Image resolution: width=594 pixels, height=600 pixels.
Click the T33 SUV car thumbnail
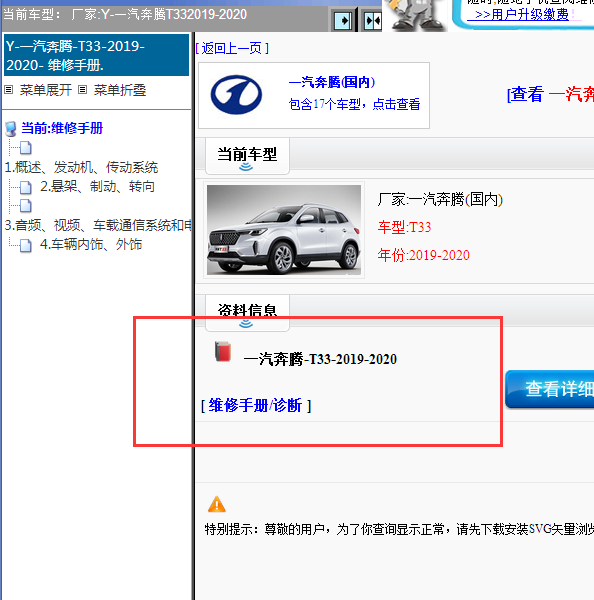pyautogui.click(x=284, y=230)
